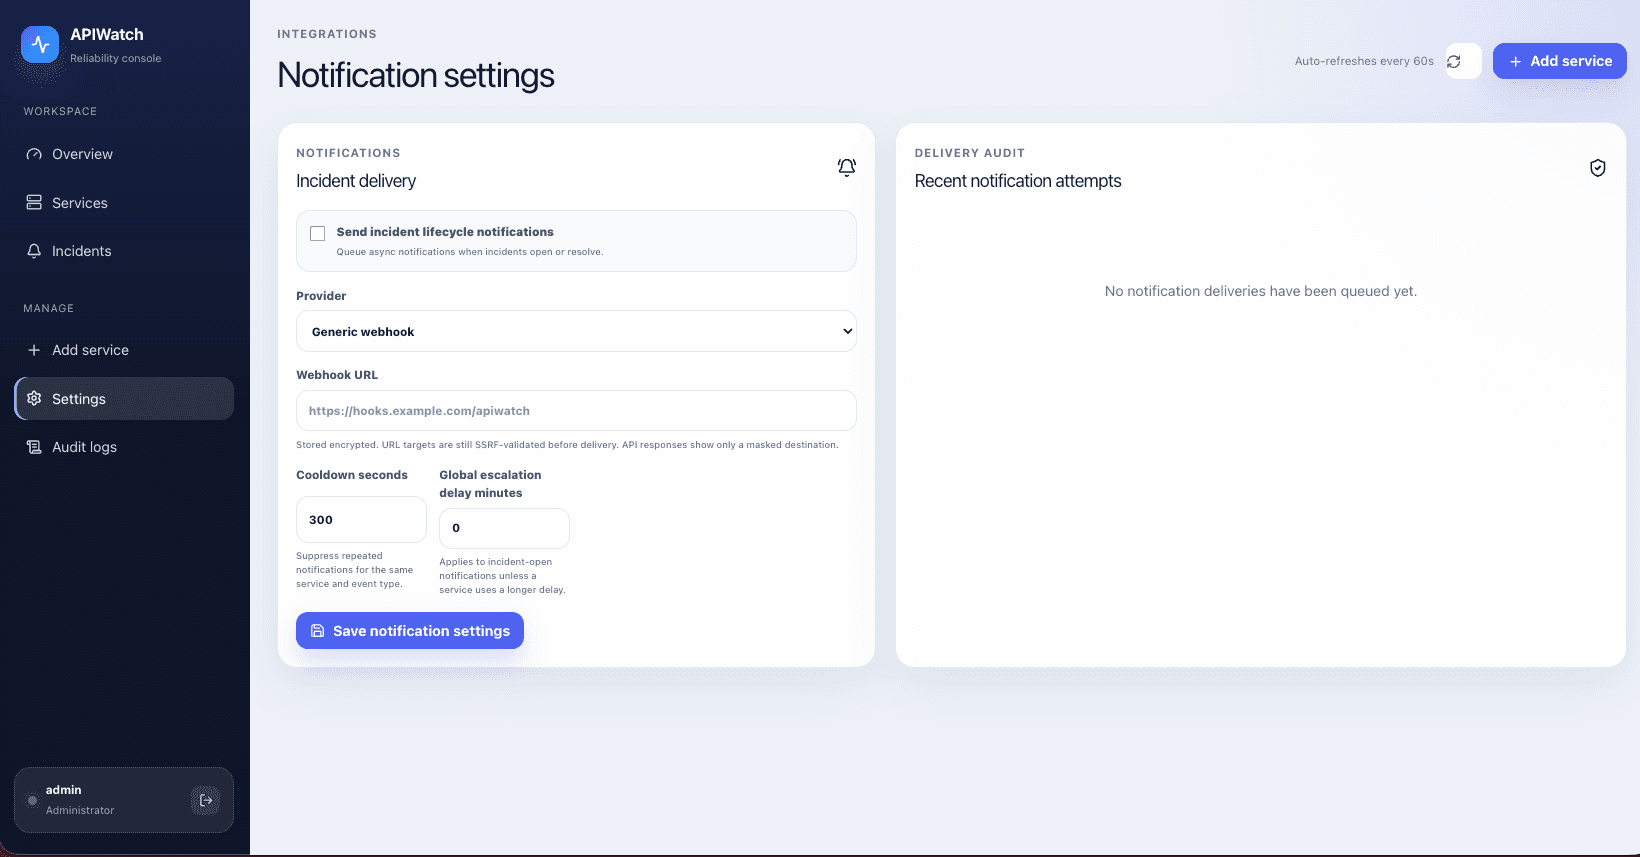The image size is (1640, 857).
Task: Click the 'Notification settings' page heading
Action: [x=416, y=75]
